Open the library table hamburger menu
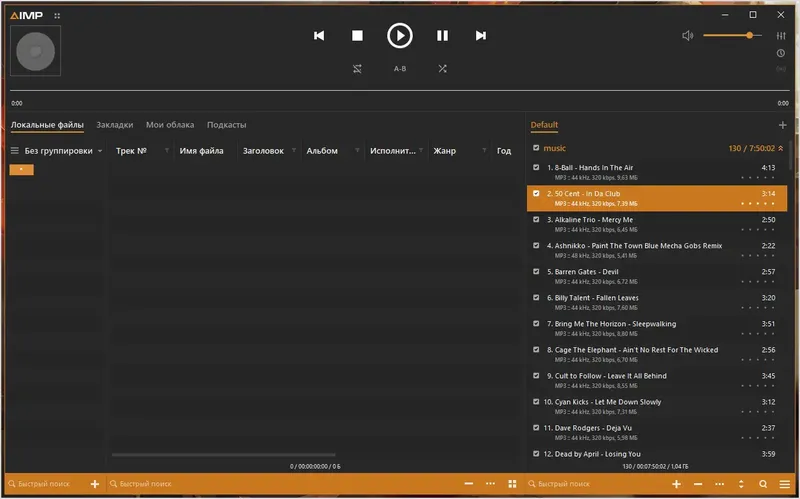The image size is (800, 499). coord(15,151)
